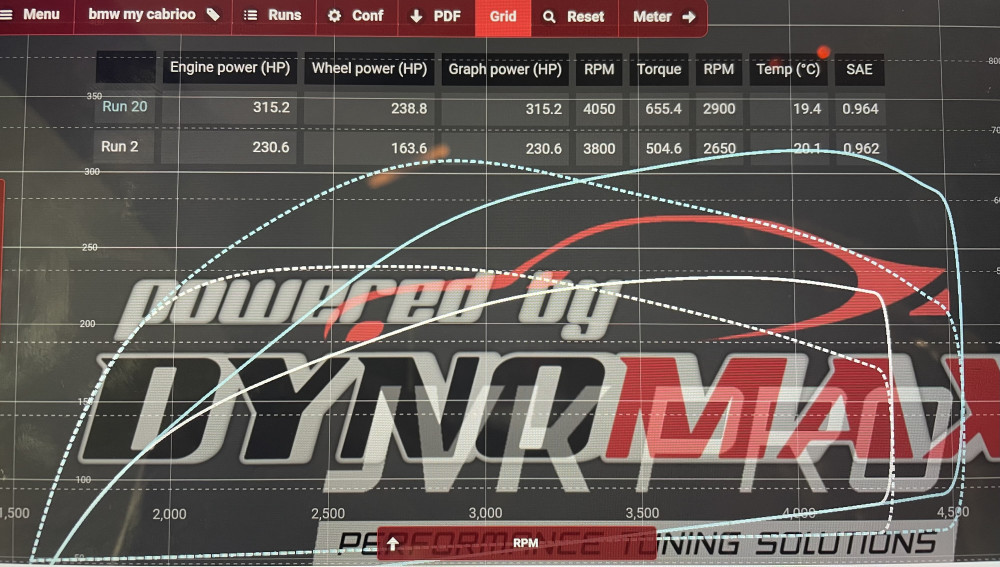Click the bmw my cabrioo session name
The width and height of the screenshot is (1000, 567).
[141, 16]
